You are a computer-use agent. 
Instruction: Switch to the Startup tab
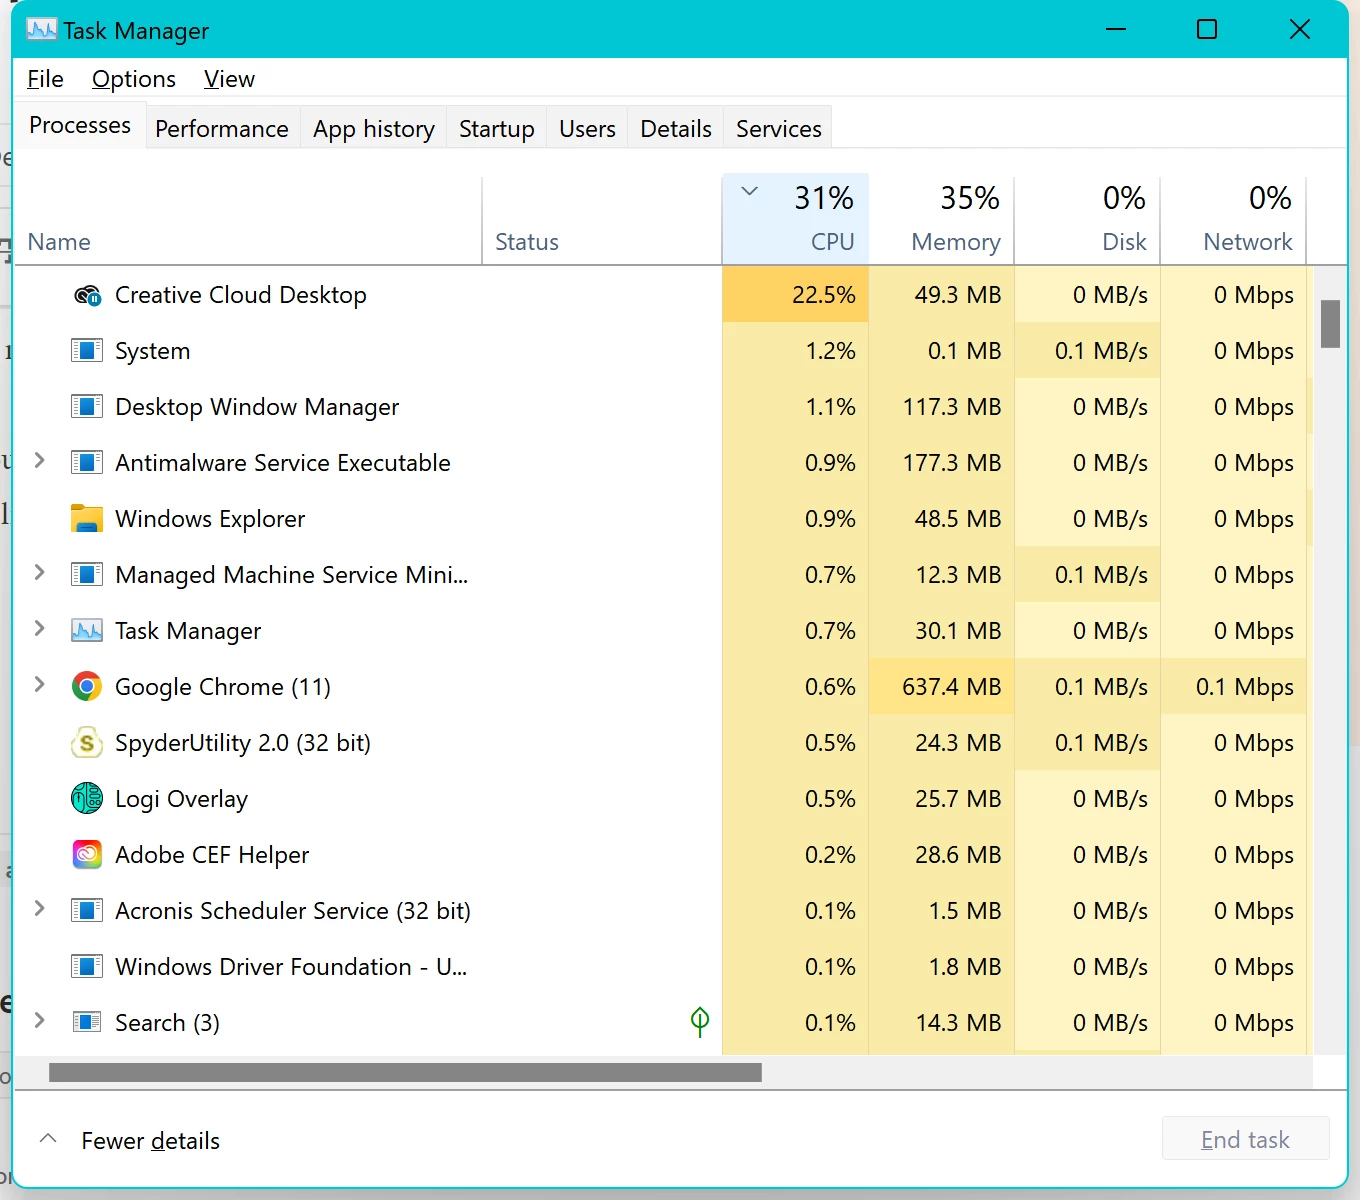[497, 129]
